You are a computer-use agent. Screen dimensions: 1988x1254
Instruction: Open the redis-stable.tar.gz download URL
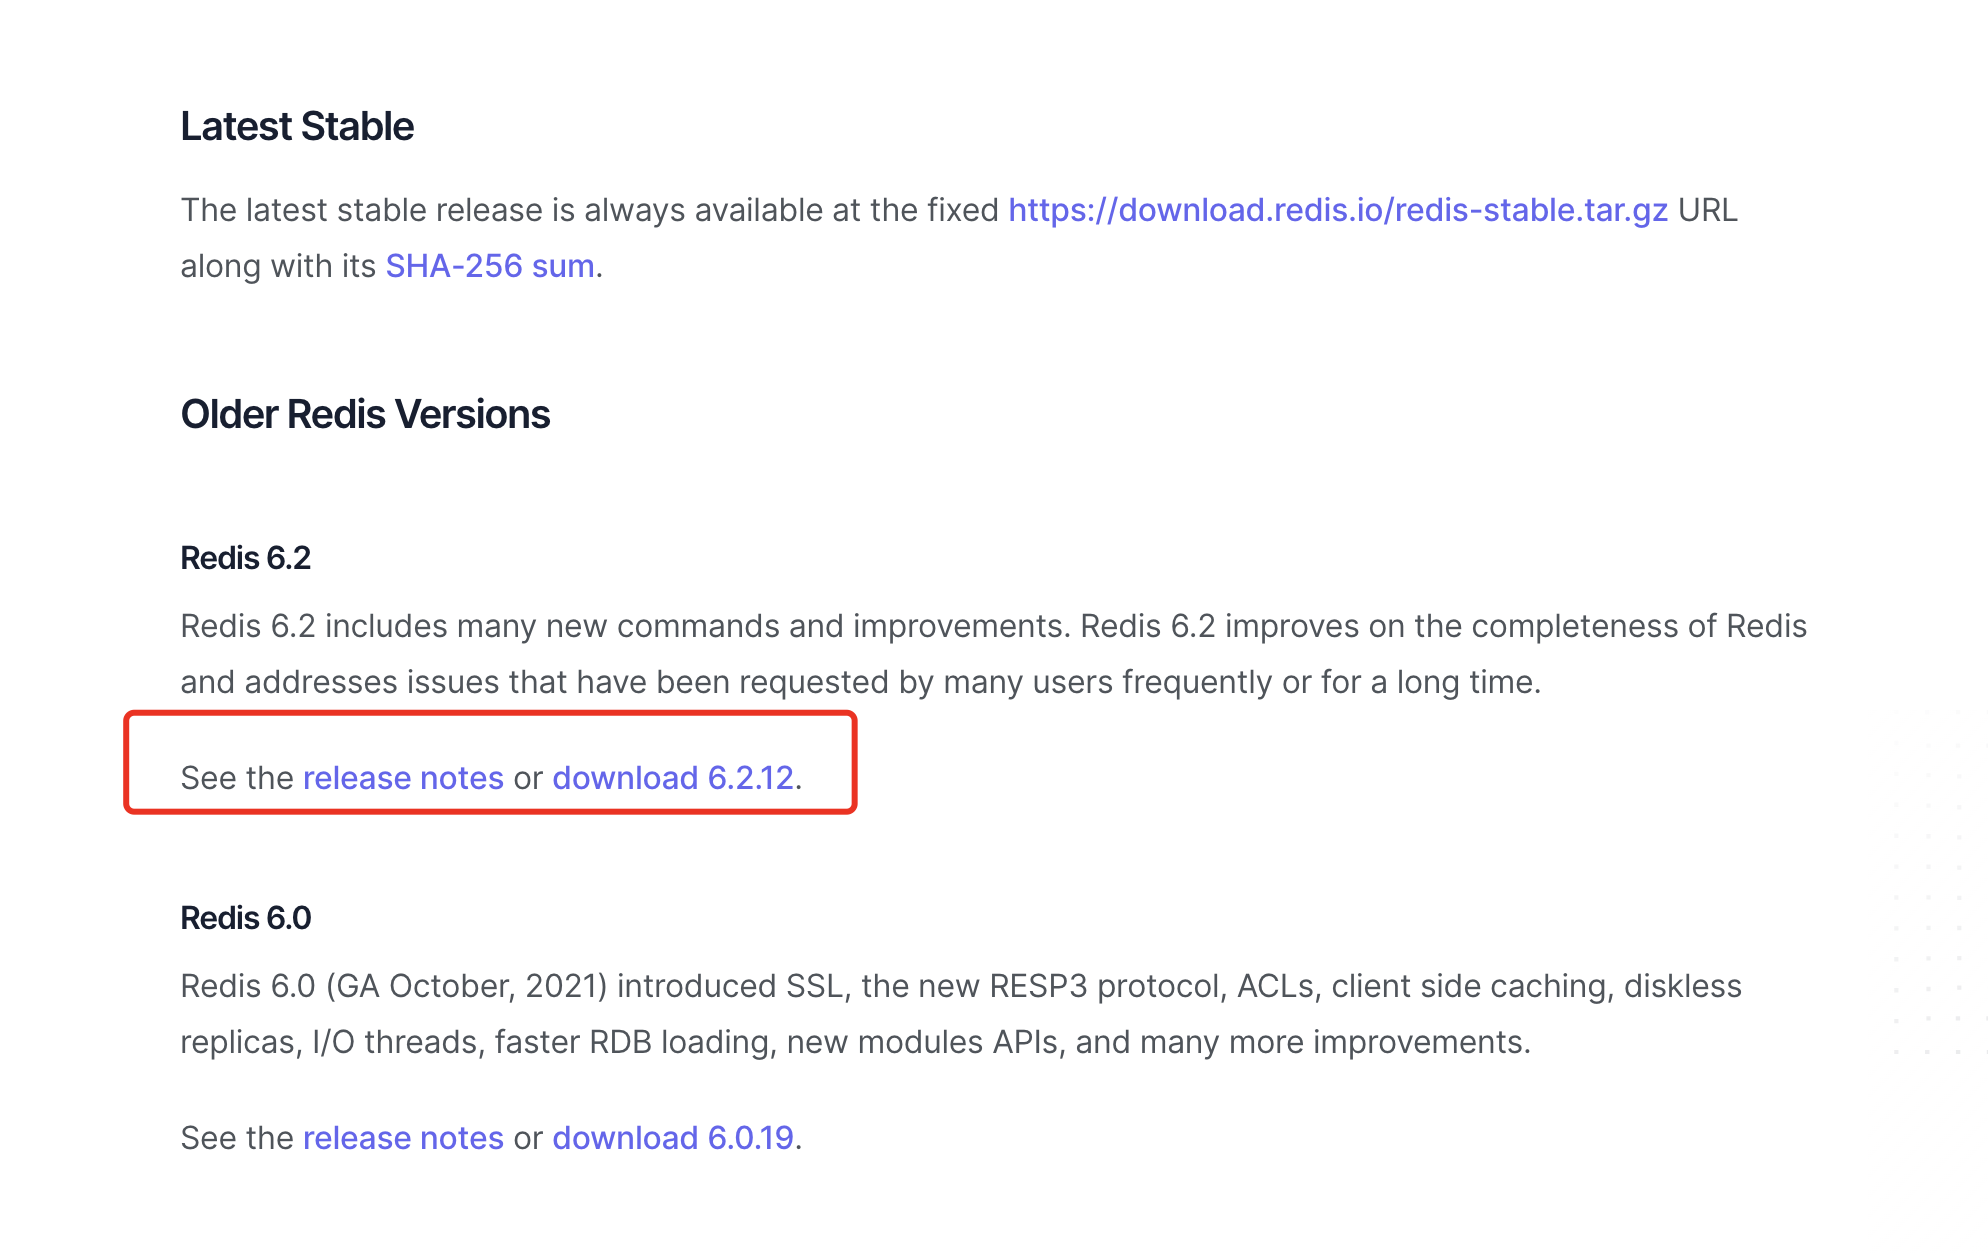[x=1338, y=210]
